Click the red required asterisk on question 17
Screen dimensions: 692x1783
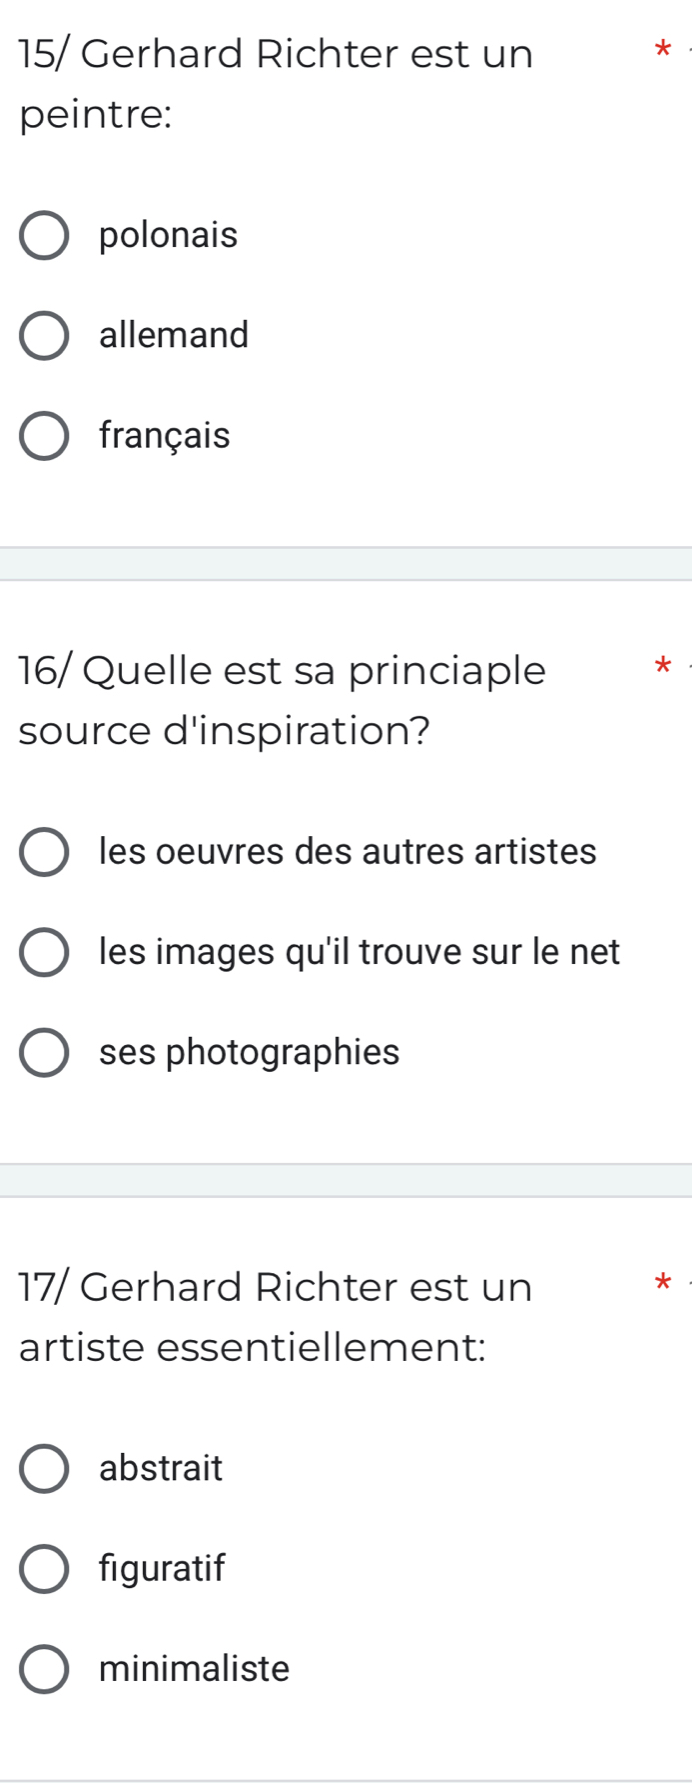tap(659, 1282)
